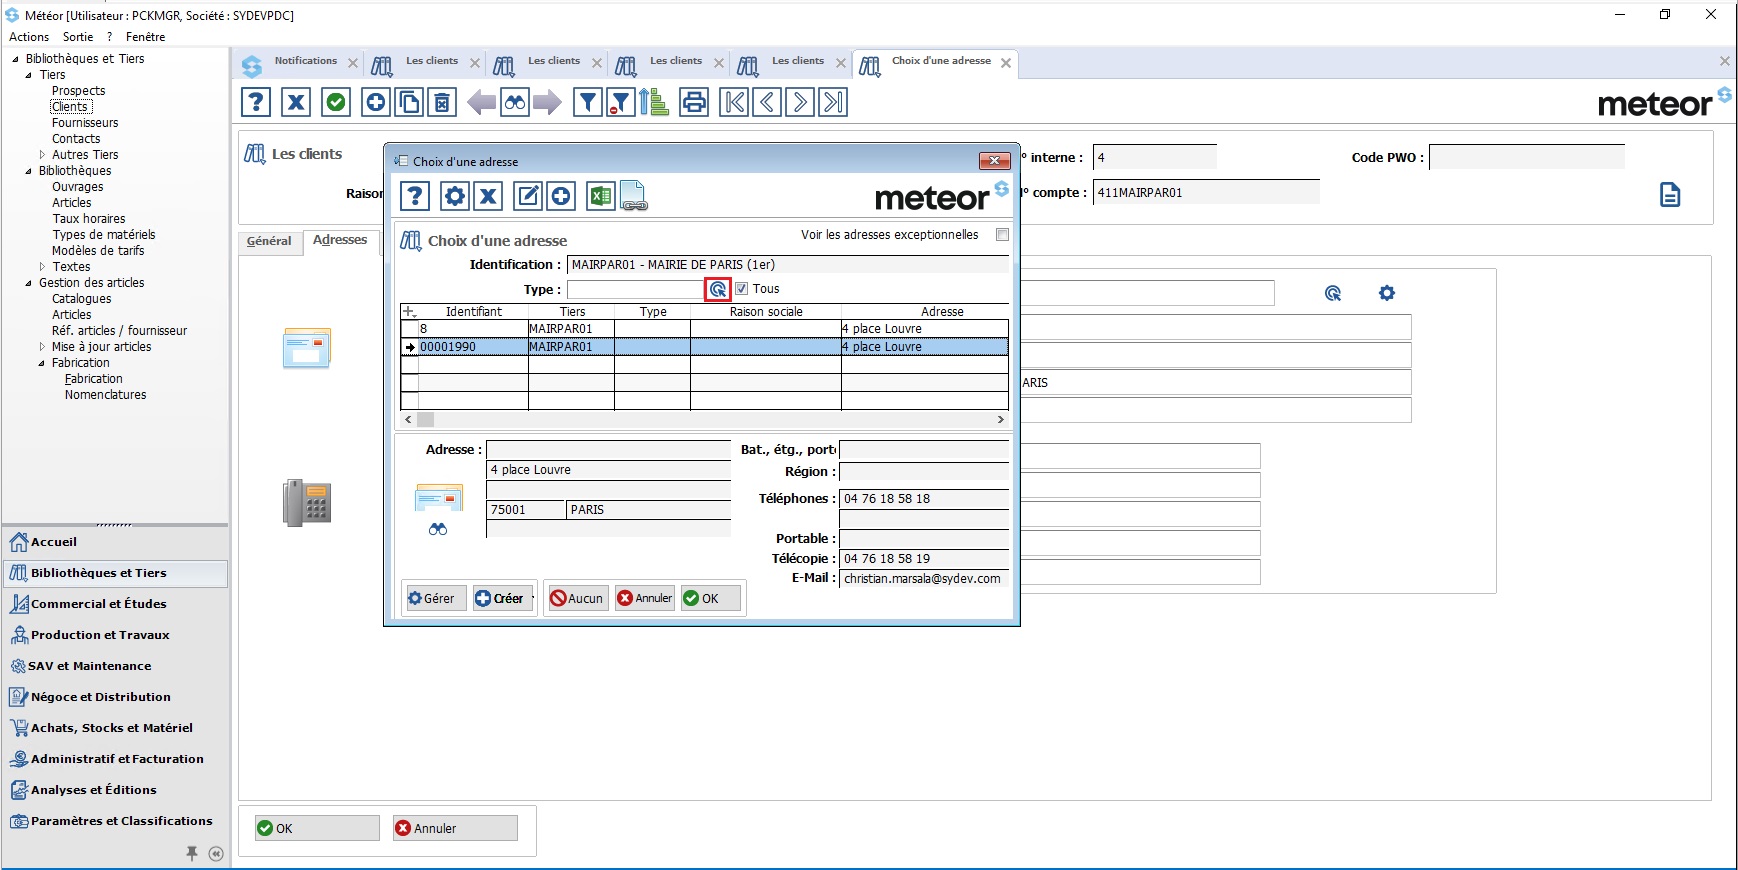Screen dimensions: 1738x870
Task: Collapse the Gestion des articles node
Action: click(x=29, y=283)
